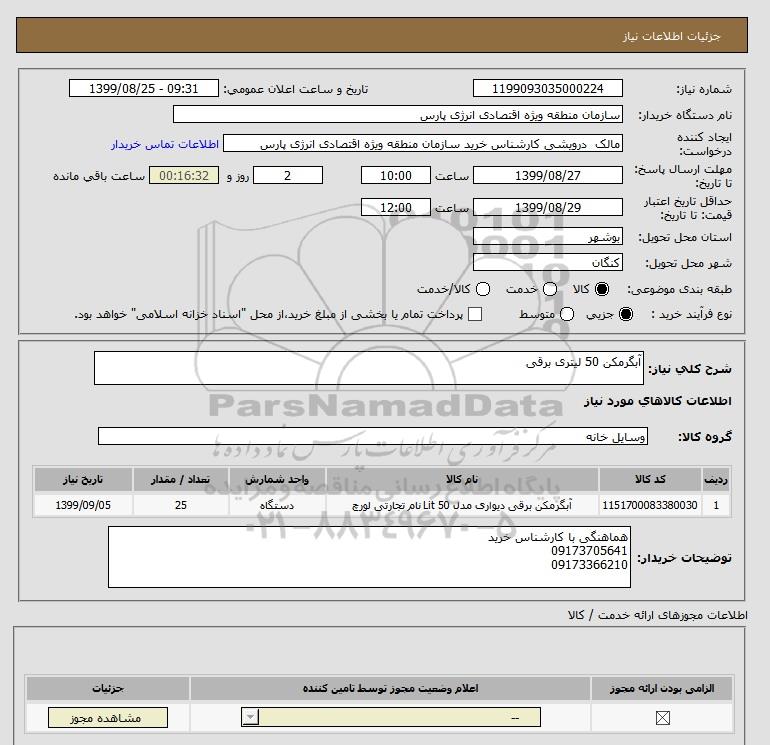
Task: Click the تعداد / مقدار column header
Action: click(x=181, y=479)
